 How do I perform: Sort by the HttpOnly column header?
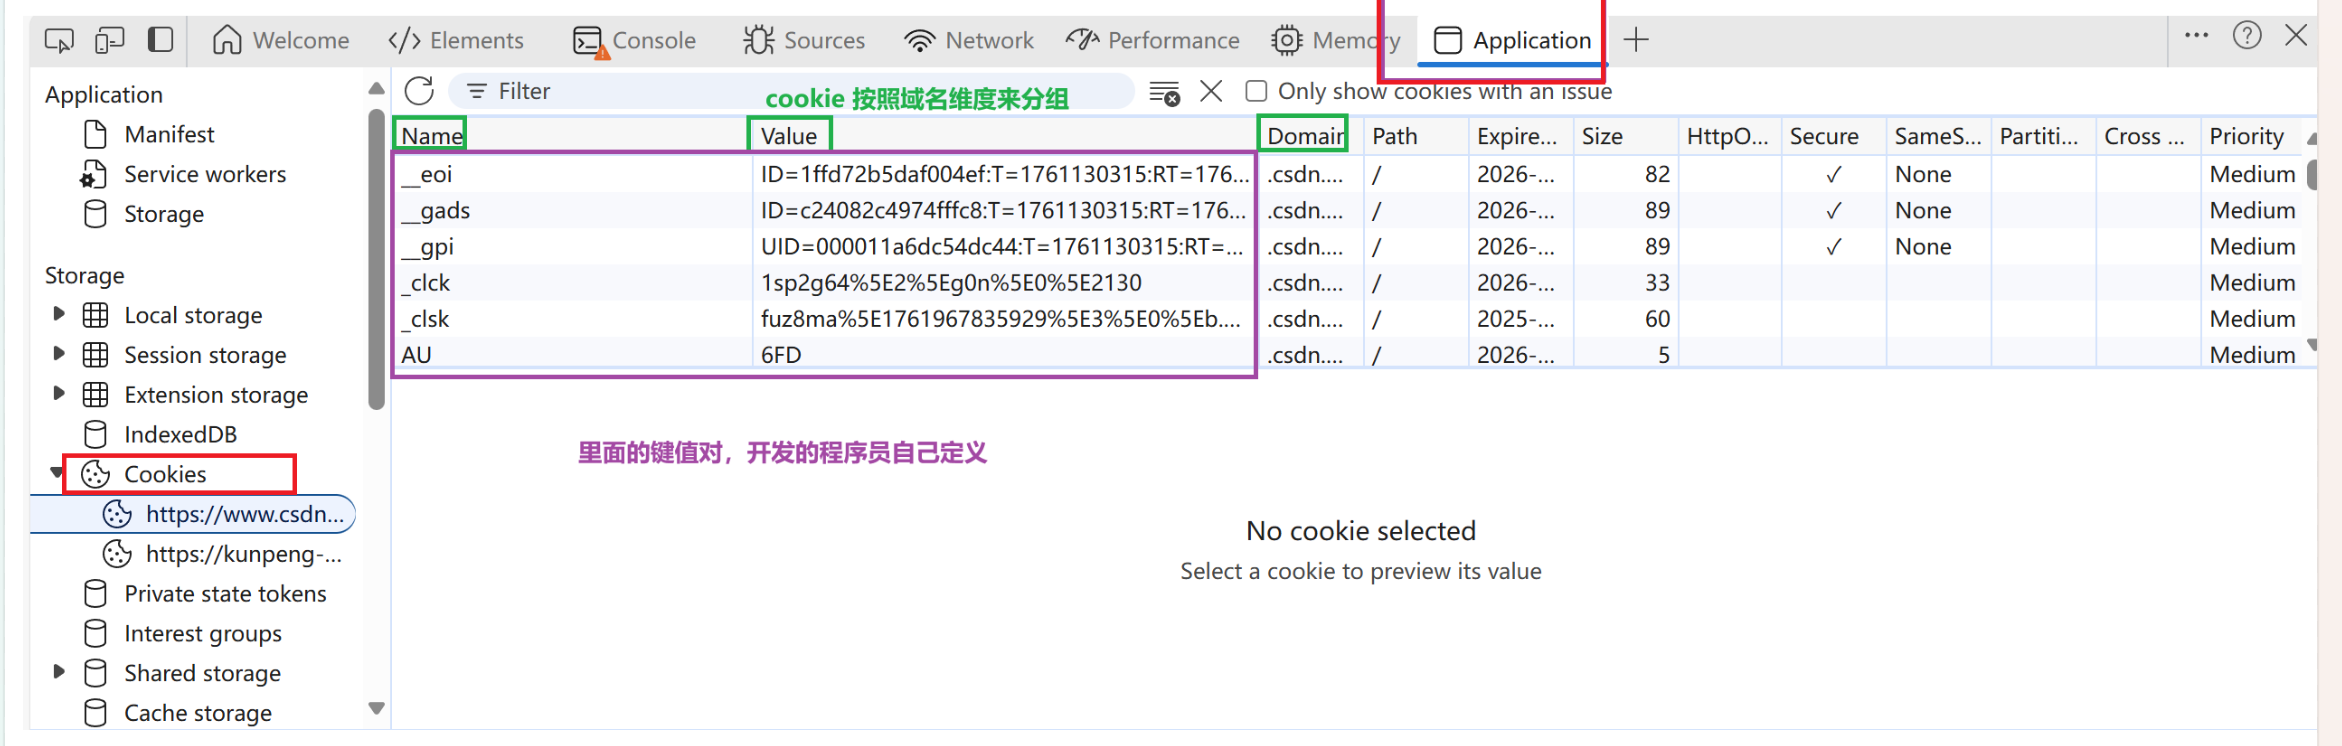click(1730, 136)
